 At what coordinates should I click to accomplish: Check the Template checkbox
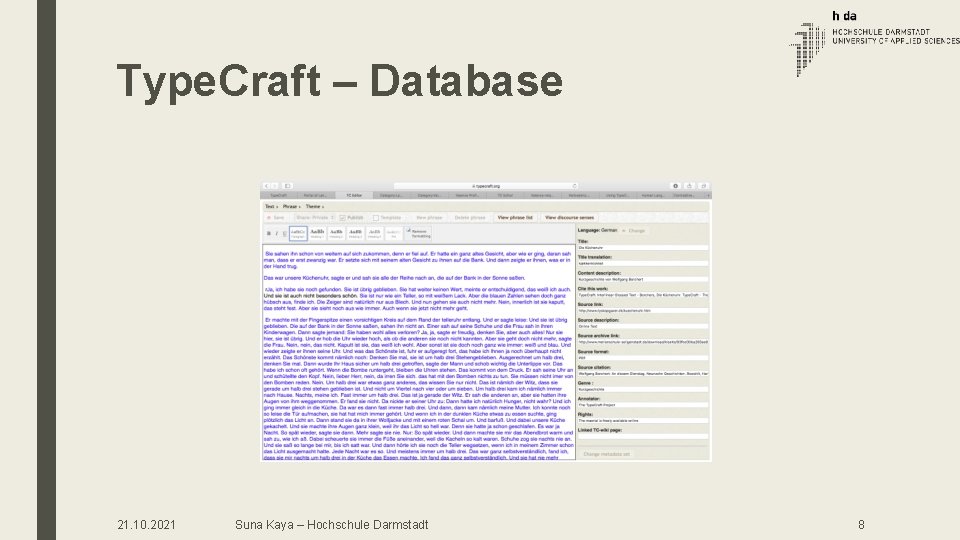376,217
